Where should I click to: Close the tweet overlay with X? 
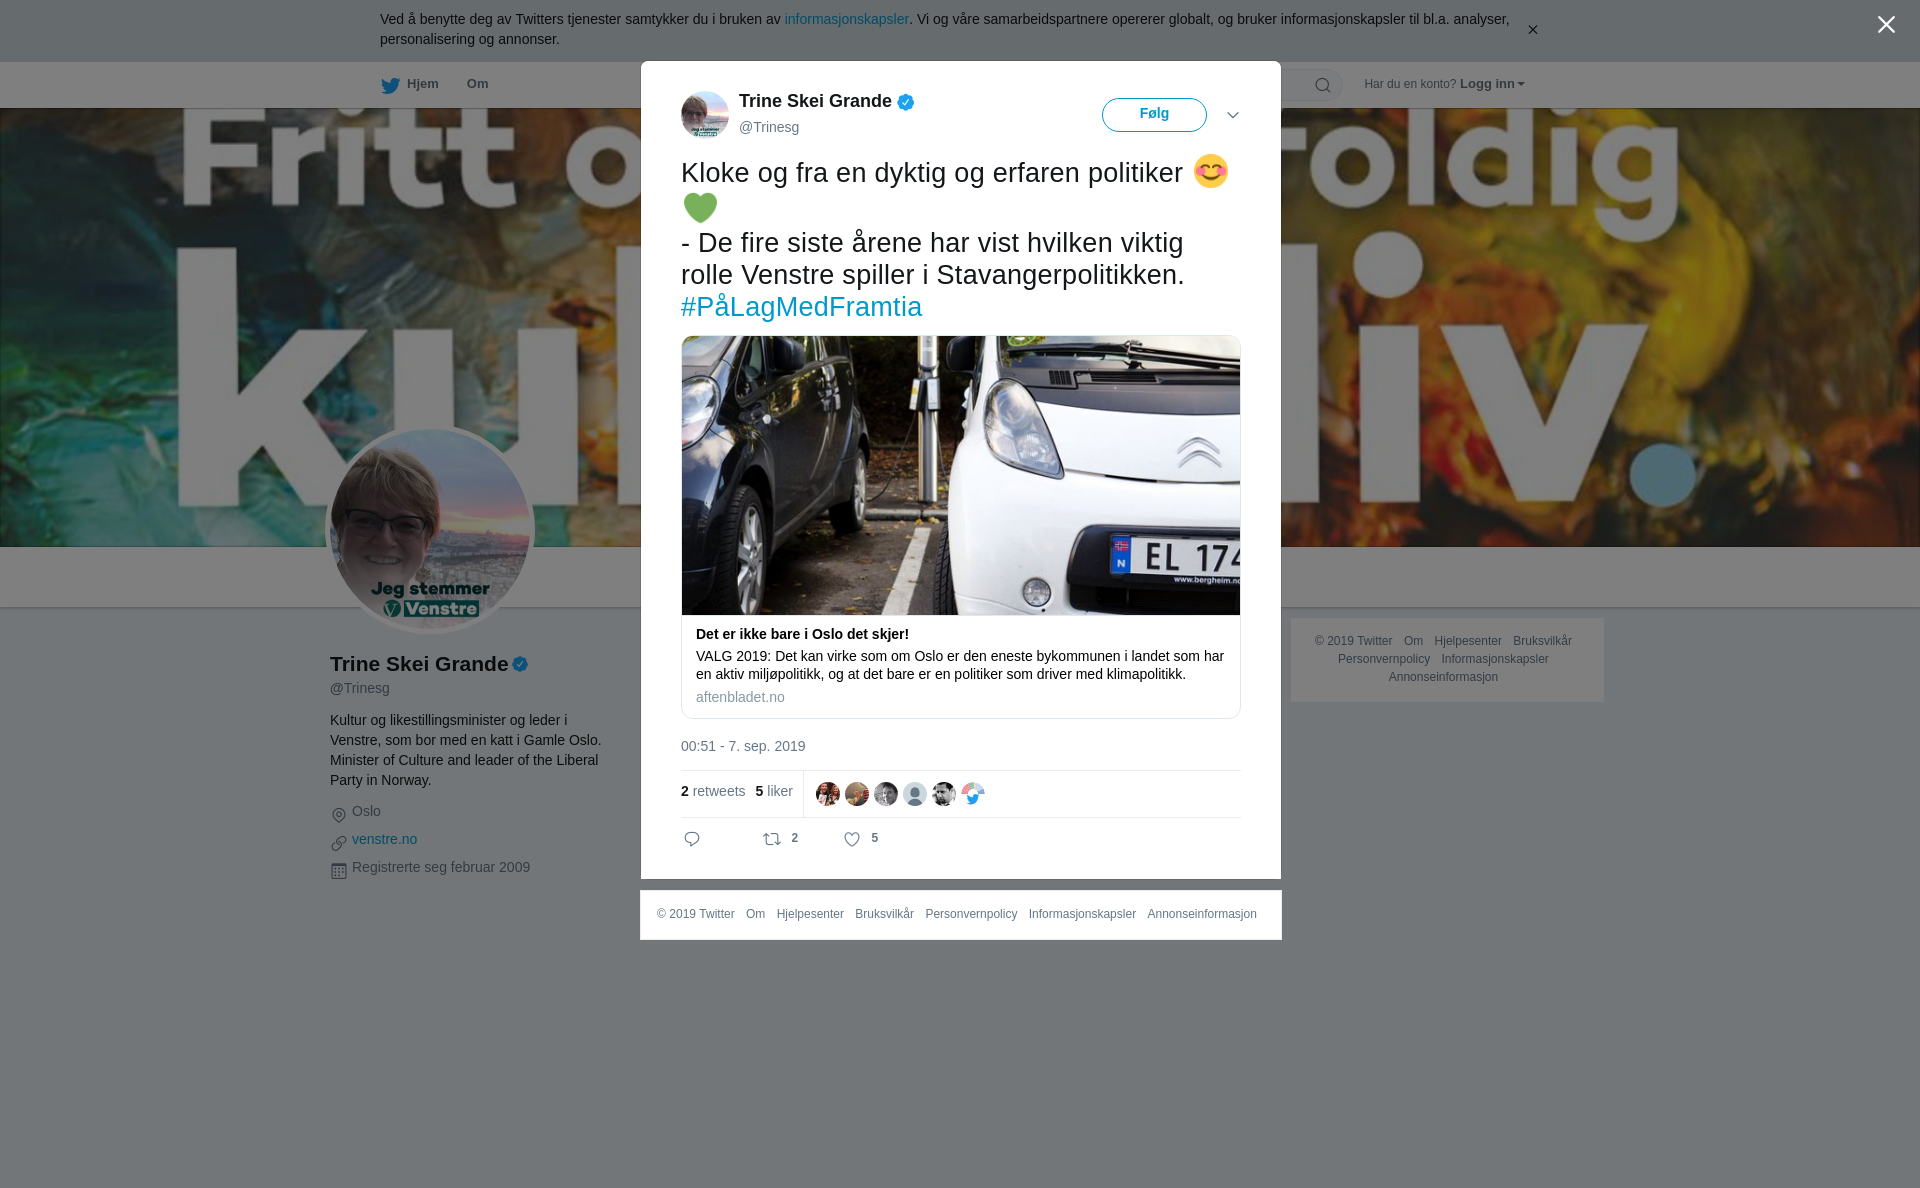tap(1886, 24)
